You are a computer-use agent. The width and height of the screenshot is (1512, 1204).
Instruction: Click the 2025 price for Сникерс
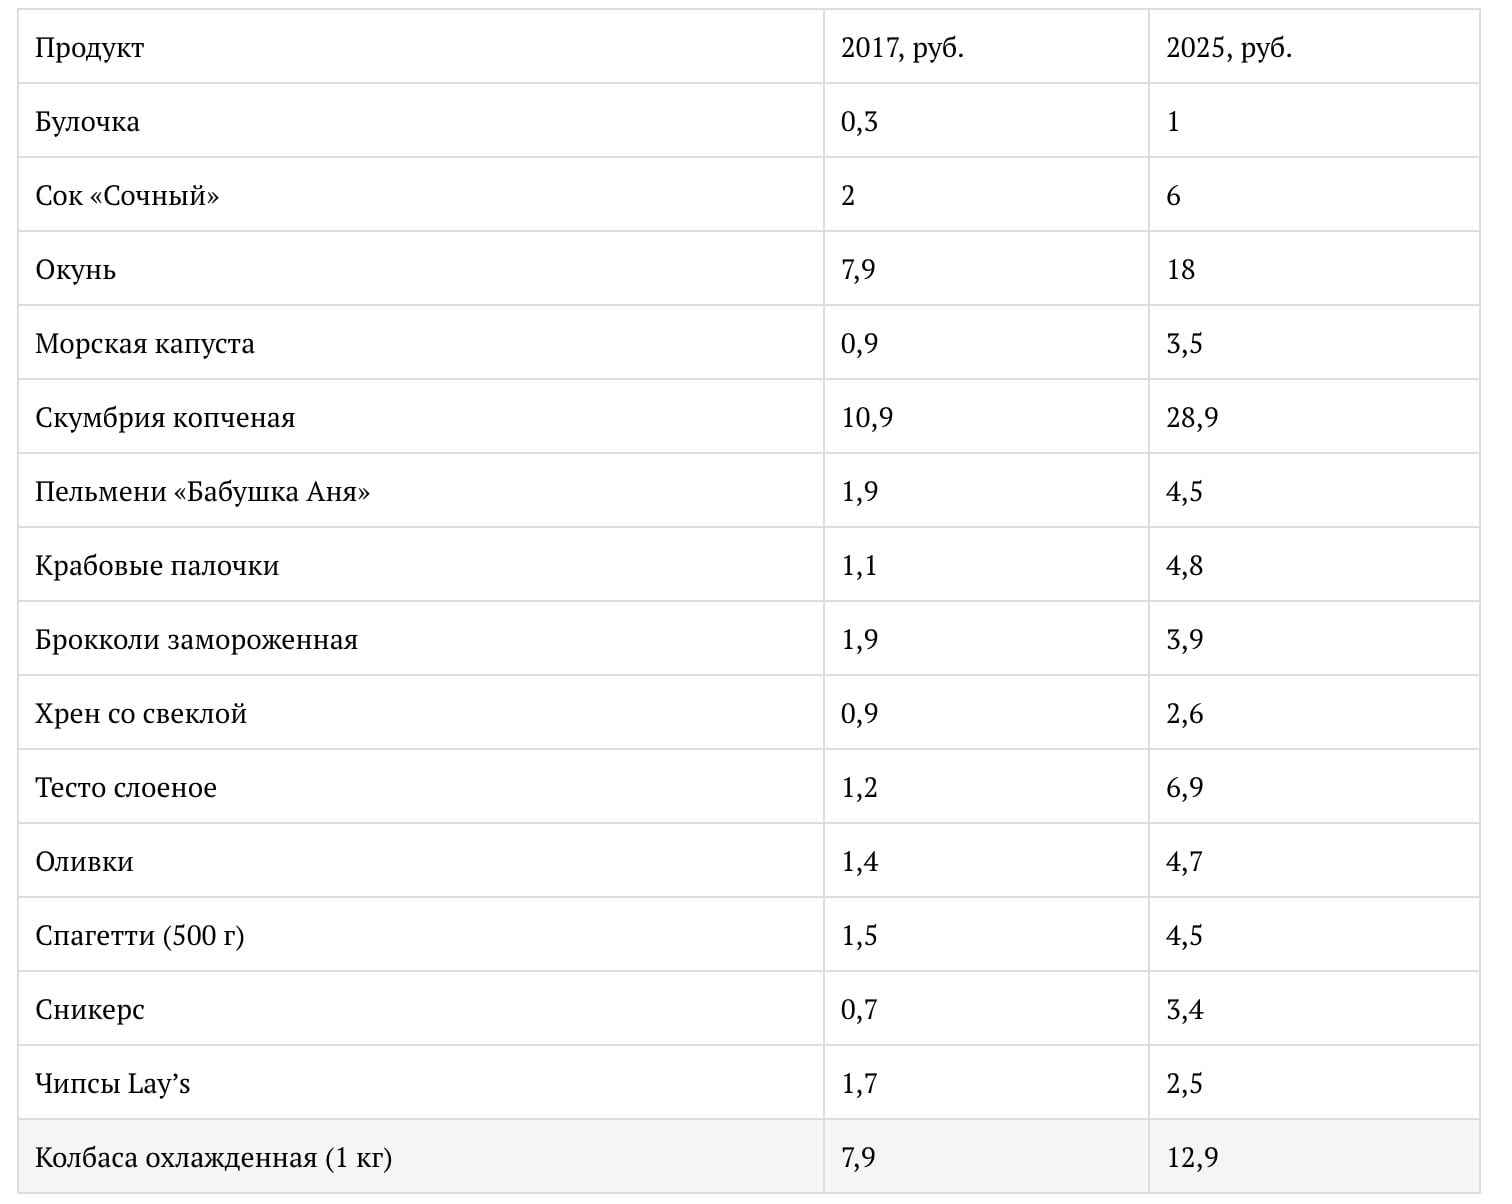1185,1010
